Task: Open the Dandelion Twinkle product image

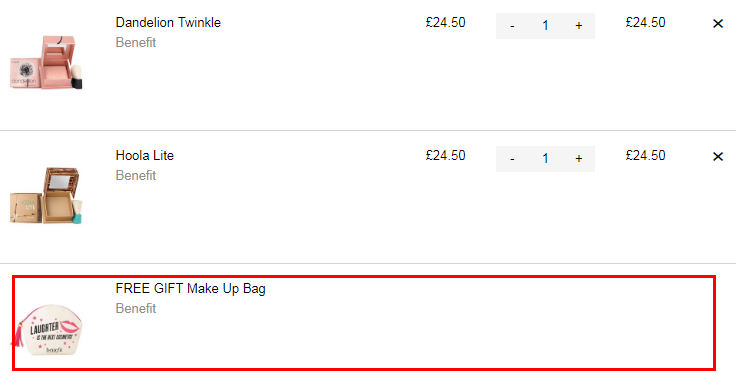Action: coord(46,62)
